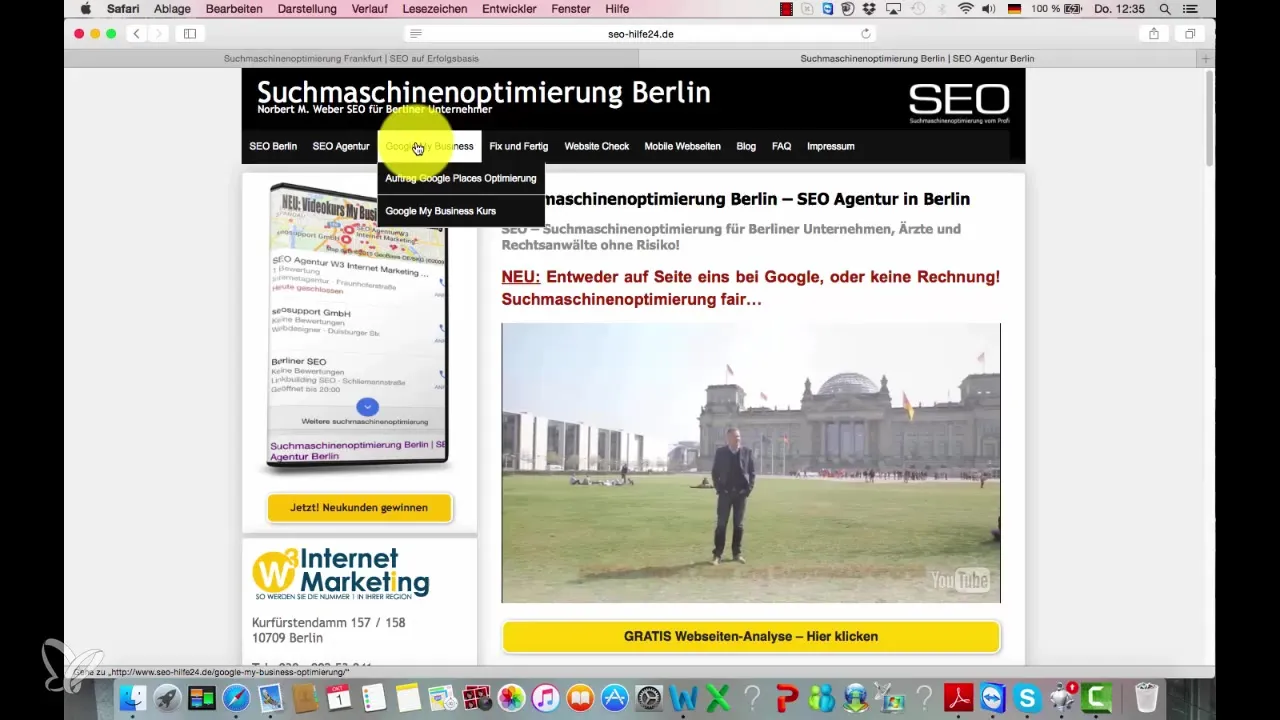Switch to Suchmaschinenoptimierung Frankfurt tab
1280x720 pixels.
point(350,59)
